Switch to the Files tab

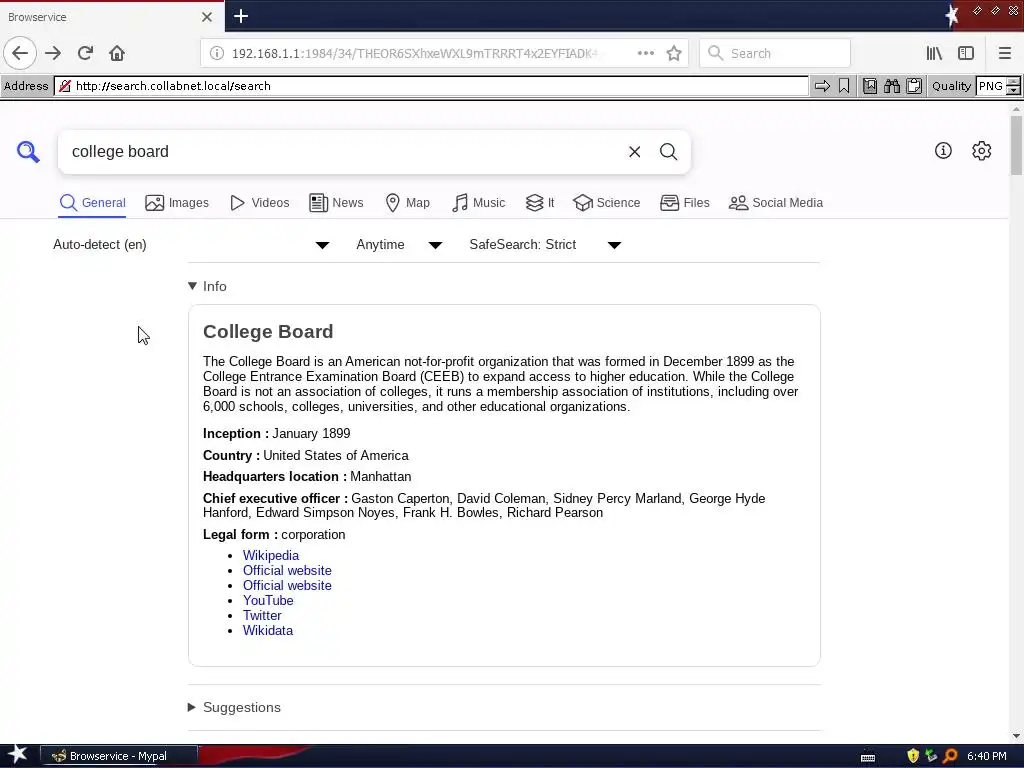(x=684, y=203)
